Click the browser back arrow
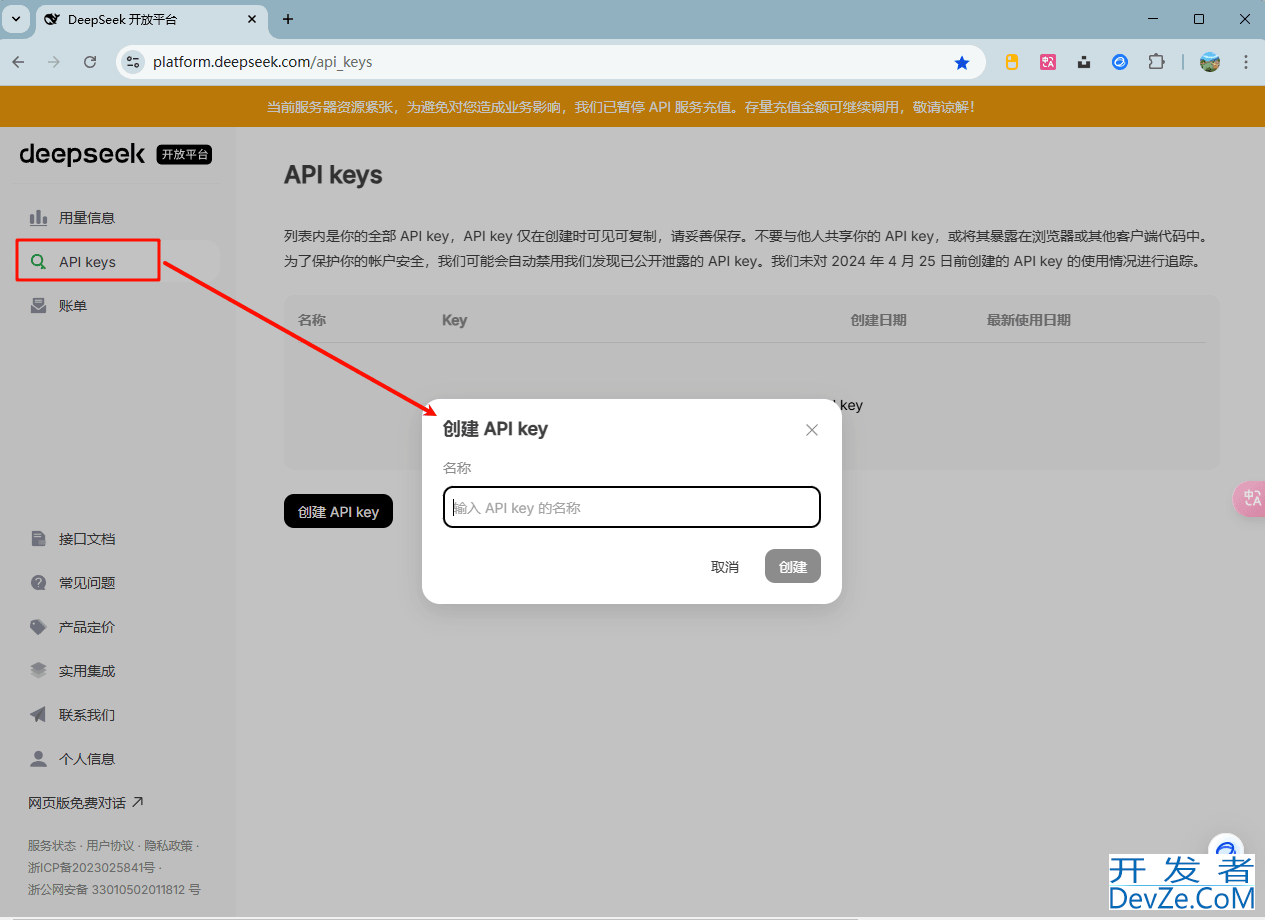This screenshot has height=920, width=1265. 18,62
